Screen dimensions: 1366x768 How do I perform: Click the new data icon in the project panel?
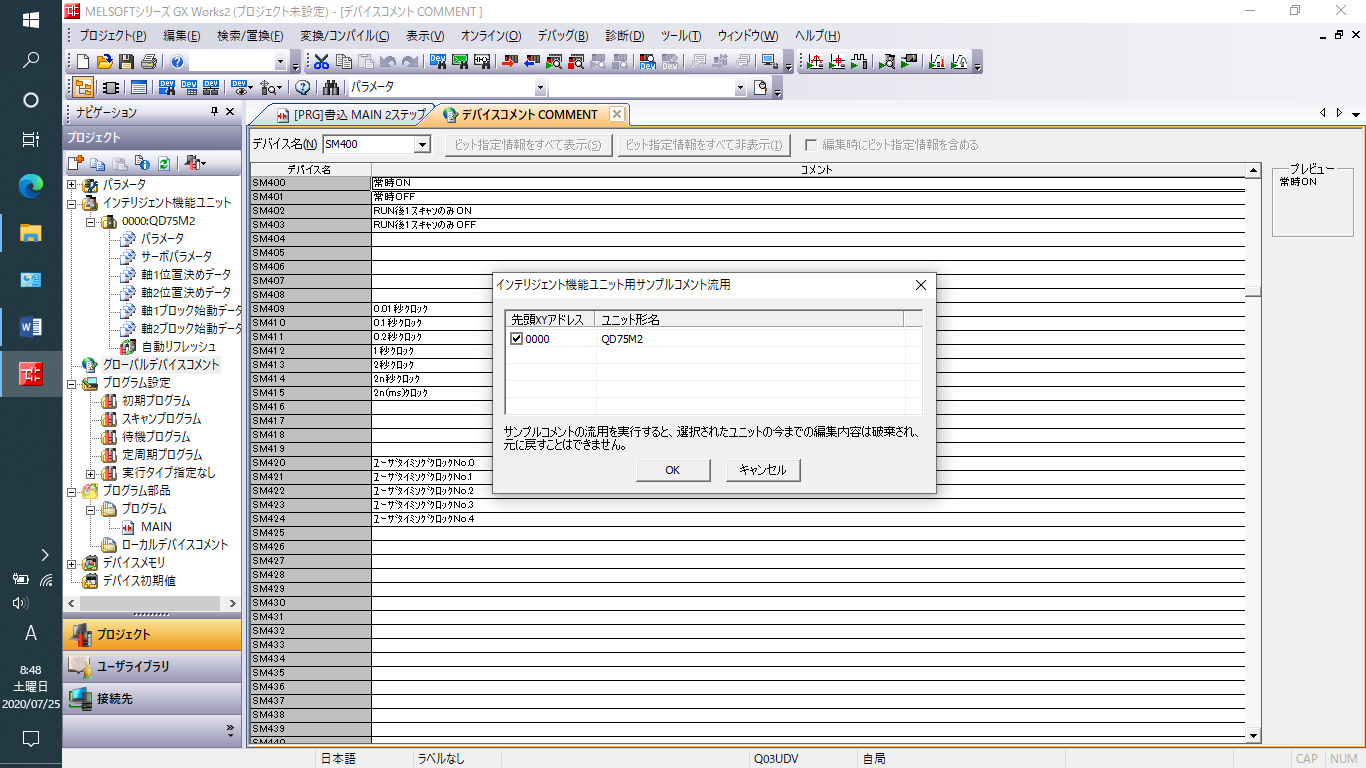pyautogui.click(x=76, y=163)
